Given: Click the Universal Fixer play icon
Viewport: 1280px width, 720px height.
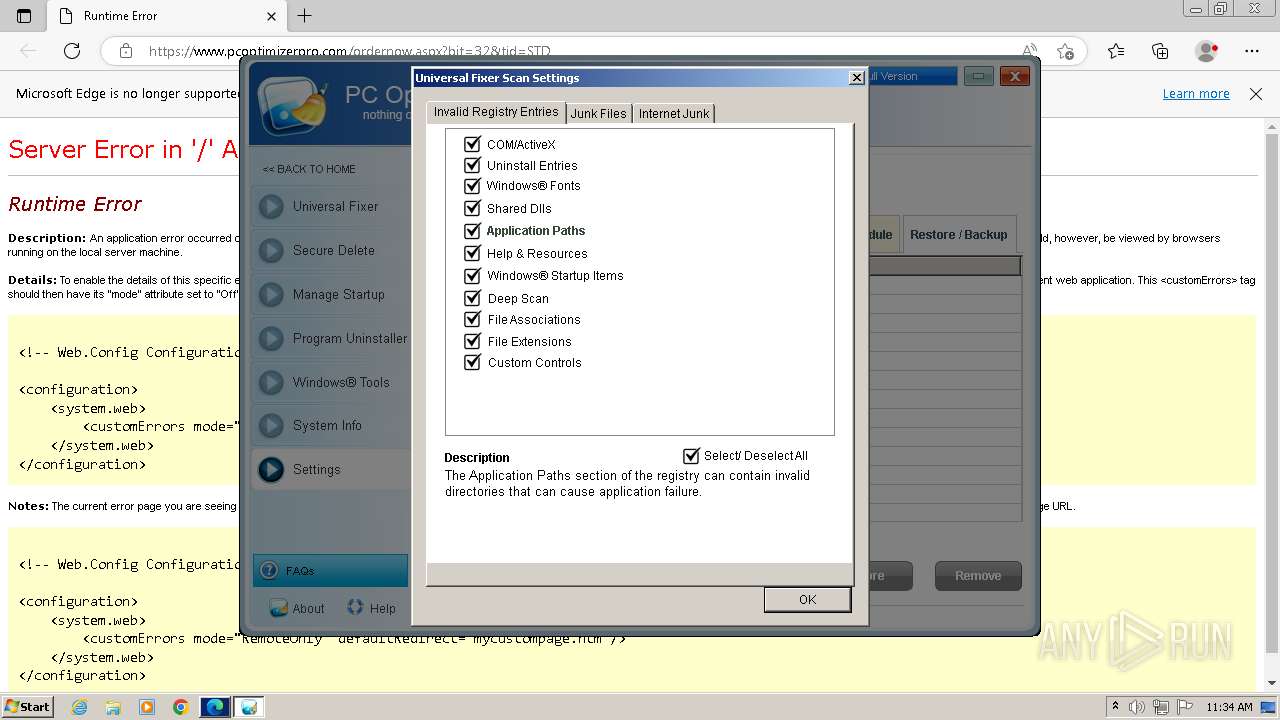Looking at the screenshot, I should [271, 207].
